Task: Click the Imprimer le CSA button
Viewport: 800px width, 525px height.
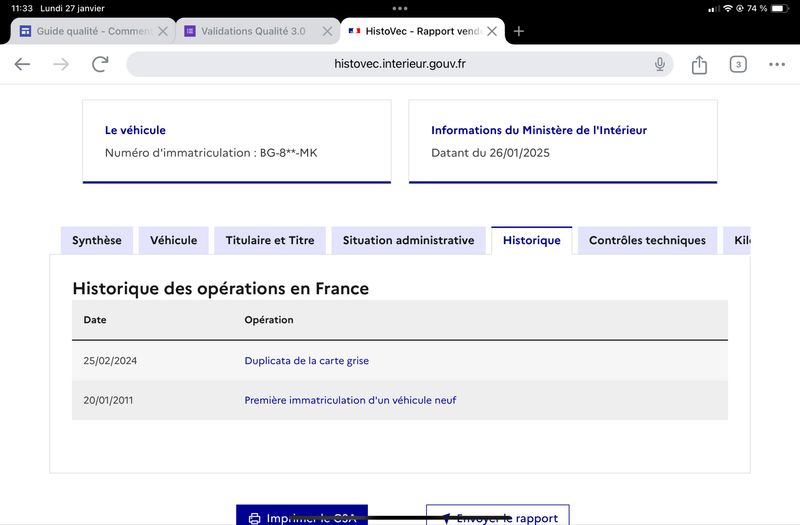Action: point(302,515)
